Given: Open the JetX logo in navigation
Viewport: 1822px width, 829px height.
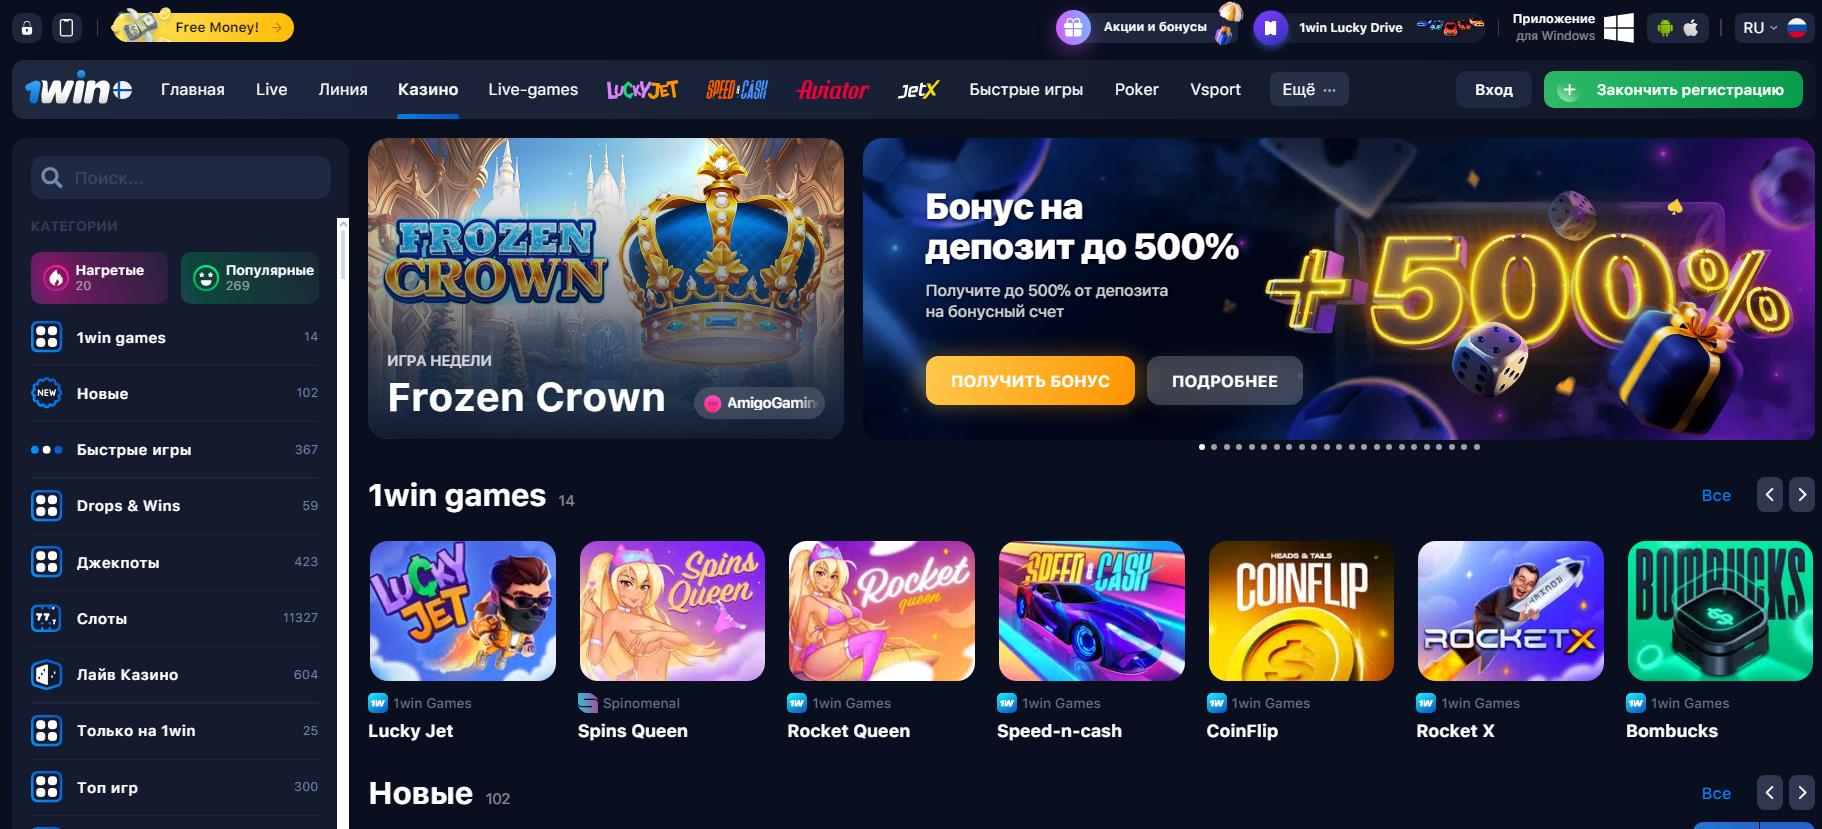Looking at the screenshot, I should (x=918, y=90).
